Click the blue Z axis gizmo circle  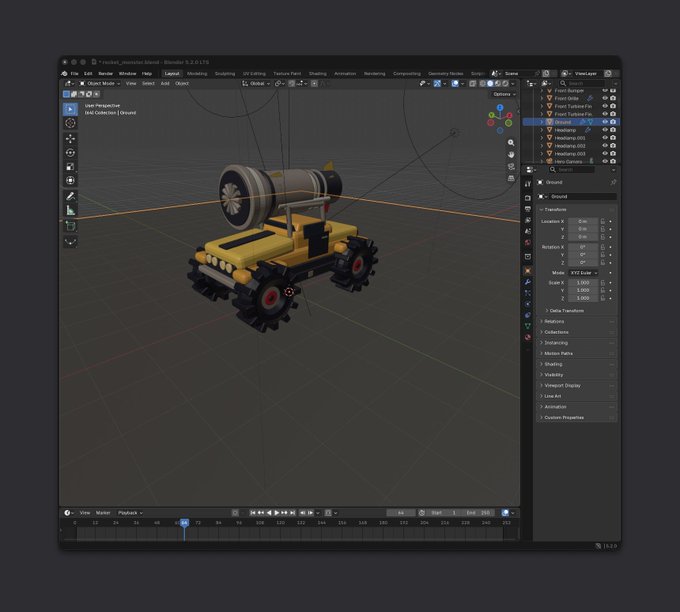click(x=500, y=108)
